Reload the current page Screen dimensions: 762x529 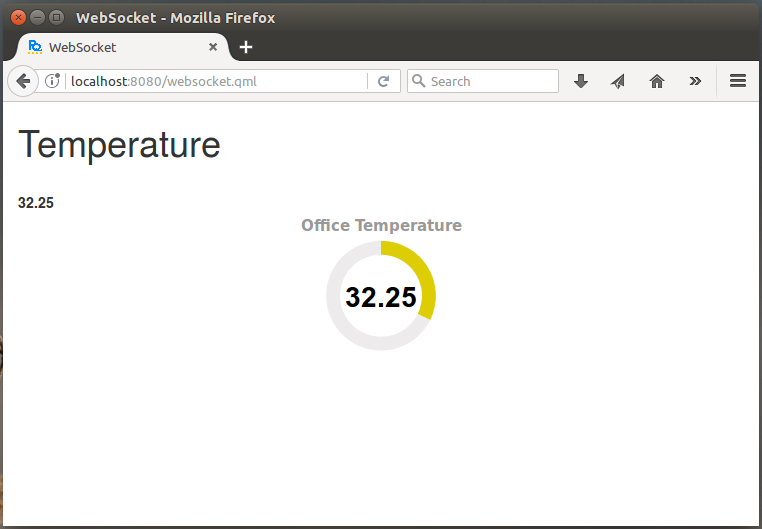pyautogui.click(x=383, y=81)
